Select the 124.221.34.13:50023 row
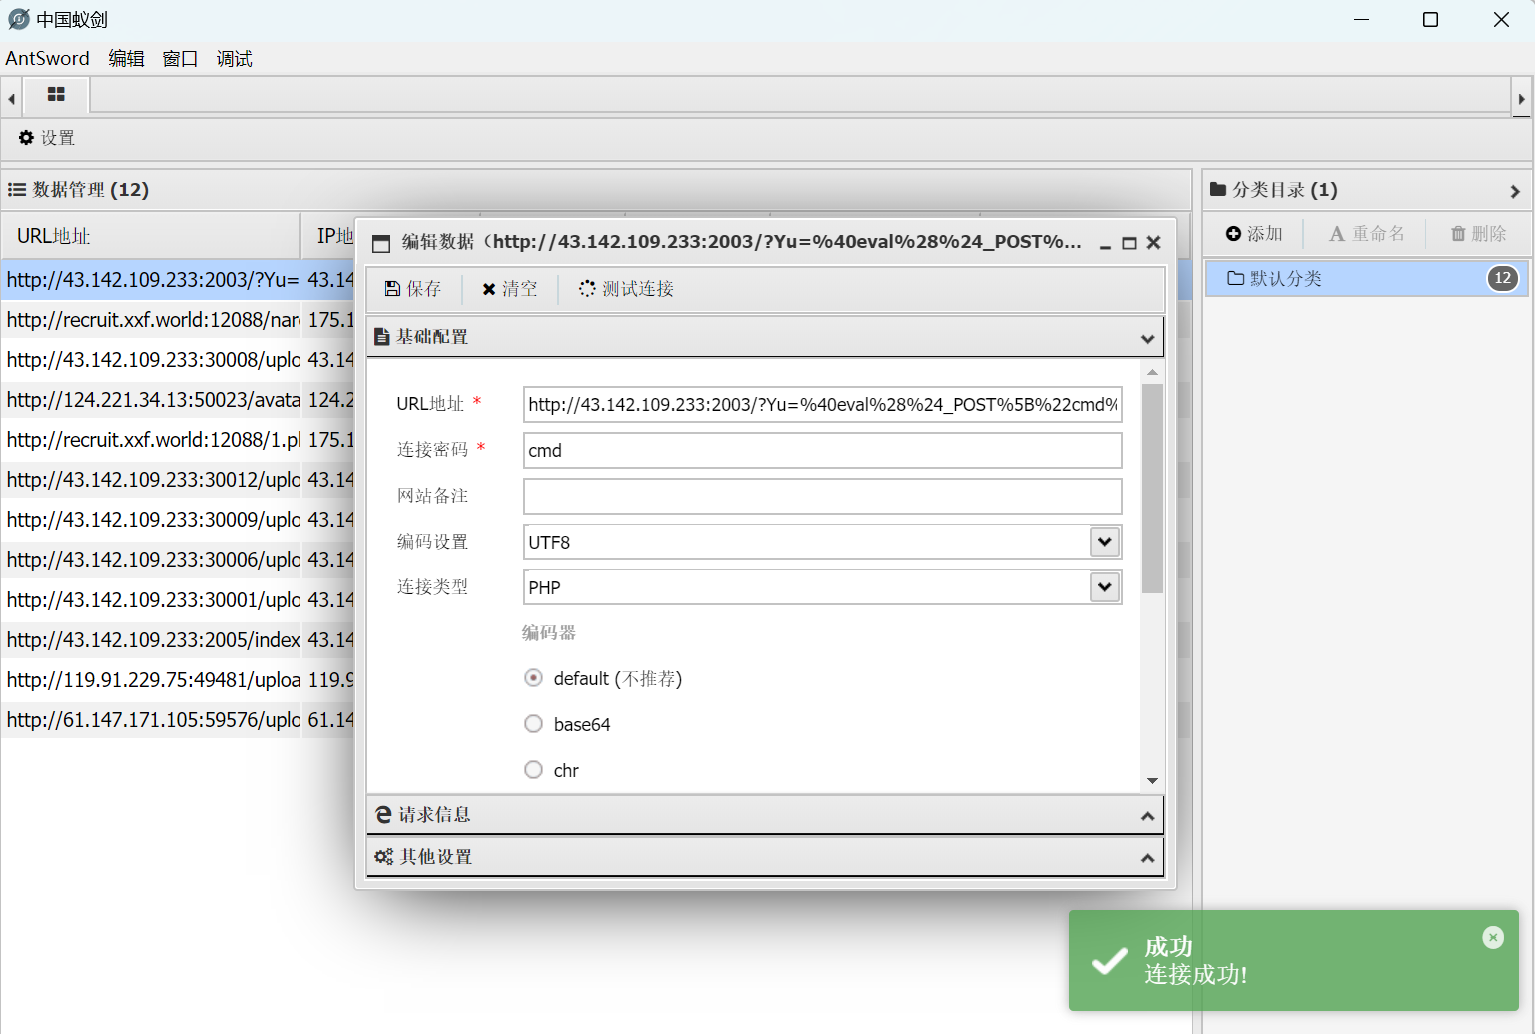1535x1034 pixels. pos(178,400)
